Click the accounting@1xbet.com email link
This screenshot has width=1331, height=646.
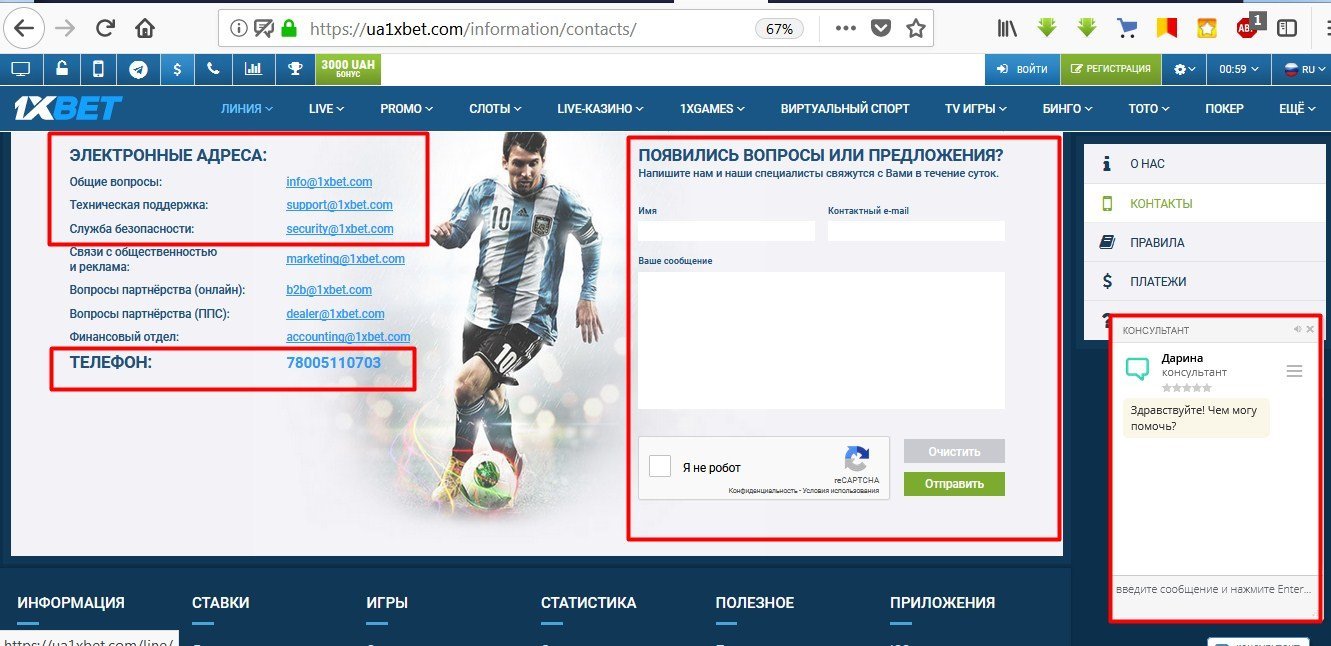348,337
